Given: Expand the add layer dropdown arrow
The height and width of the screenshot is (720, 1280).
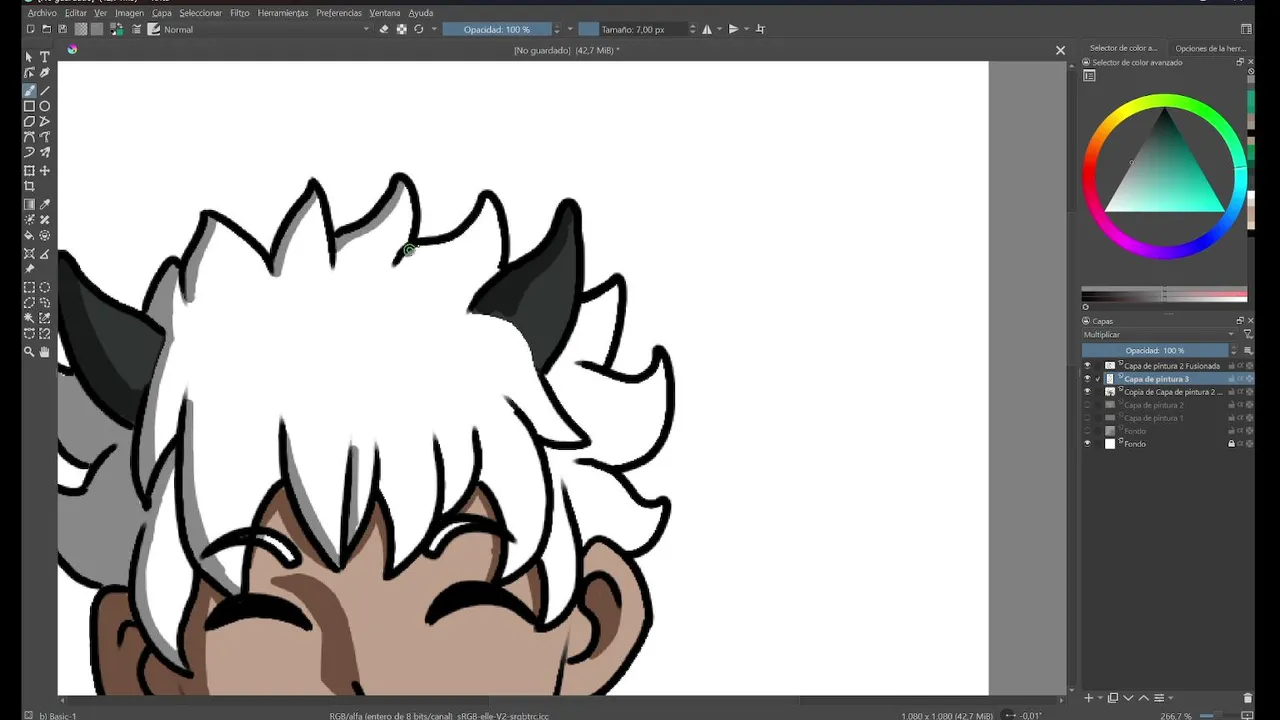Looking at the screenshot, I should point(1098,698).
